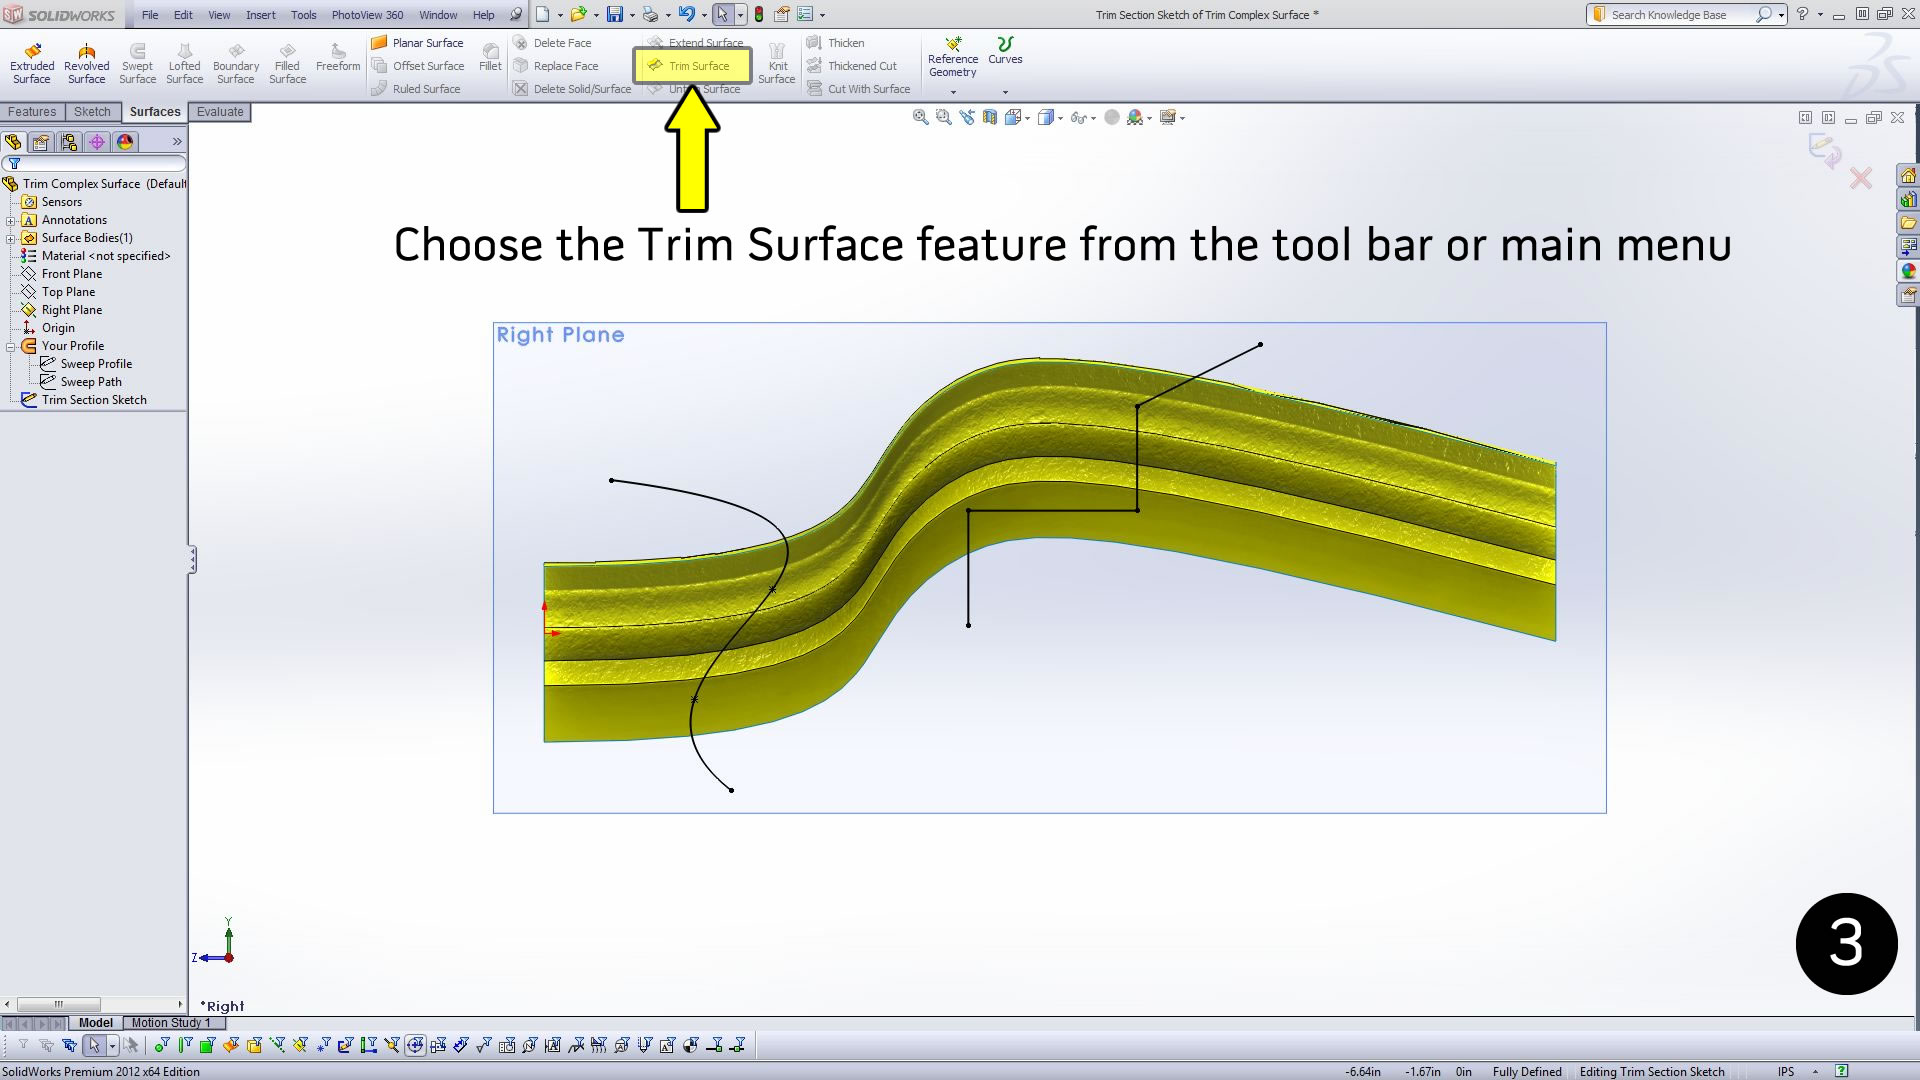This screenshot has width=1920, height=1080.
Task: Click the Trim Section Sketch item
Action: tap(94, 399)
